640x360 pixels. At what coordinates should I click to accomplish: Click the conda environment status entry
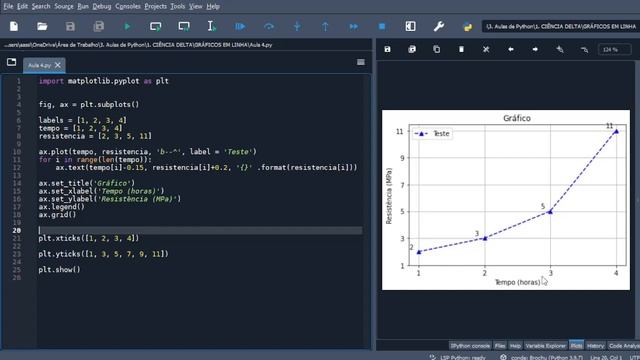coord(541,357)
